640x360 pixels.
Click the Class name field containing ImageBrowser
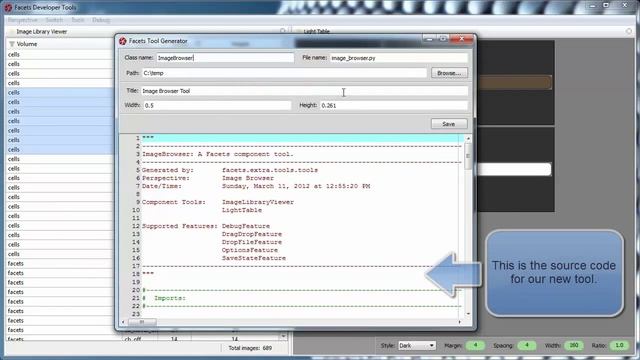[225, 58]
